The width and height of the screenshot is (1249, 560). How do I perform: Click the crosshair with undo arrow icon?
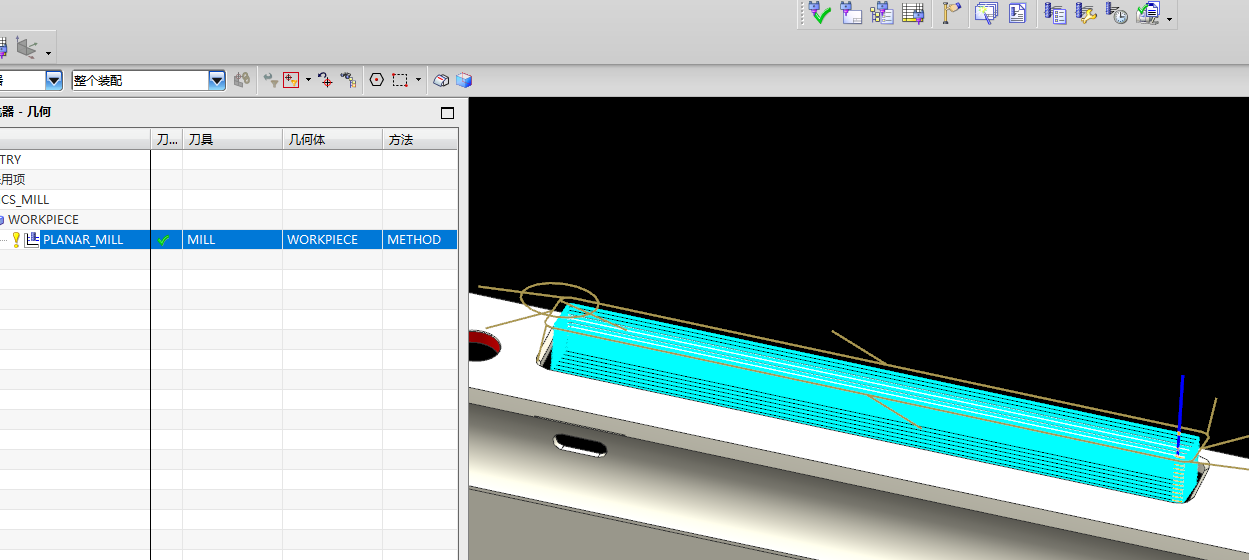click(x=325, y=80)
